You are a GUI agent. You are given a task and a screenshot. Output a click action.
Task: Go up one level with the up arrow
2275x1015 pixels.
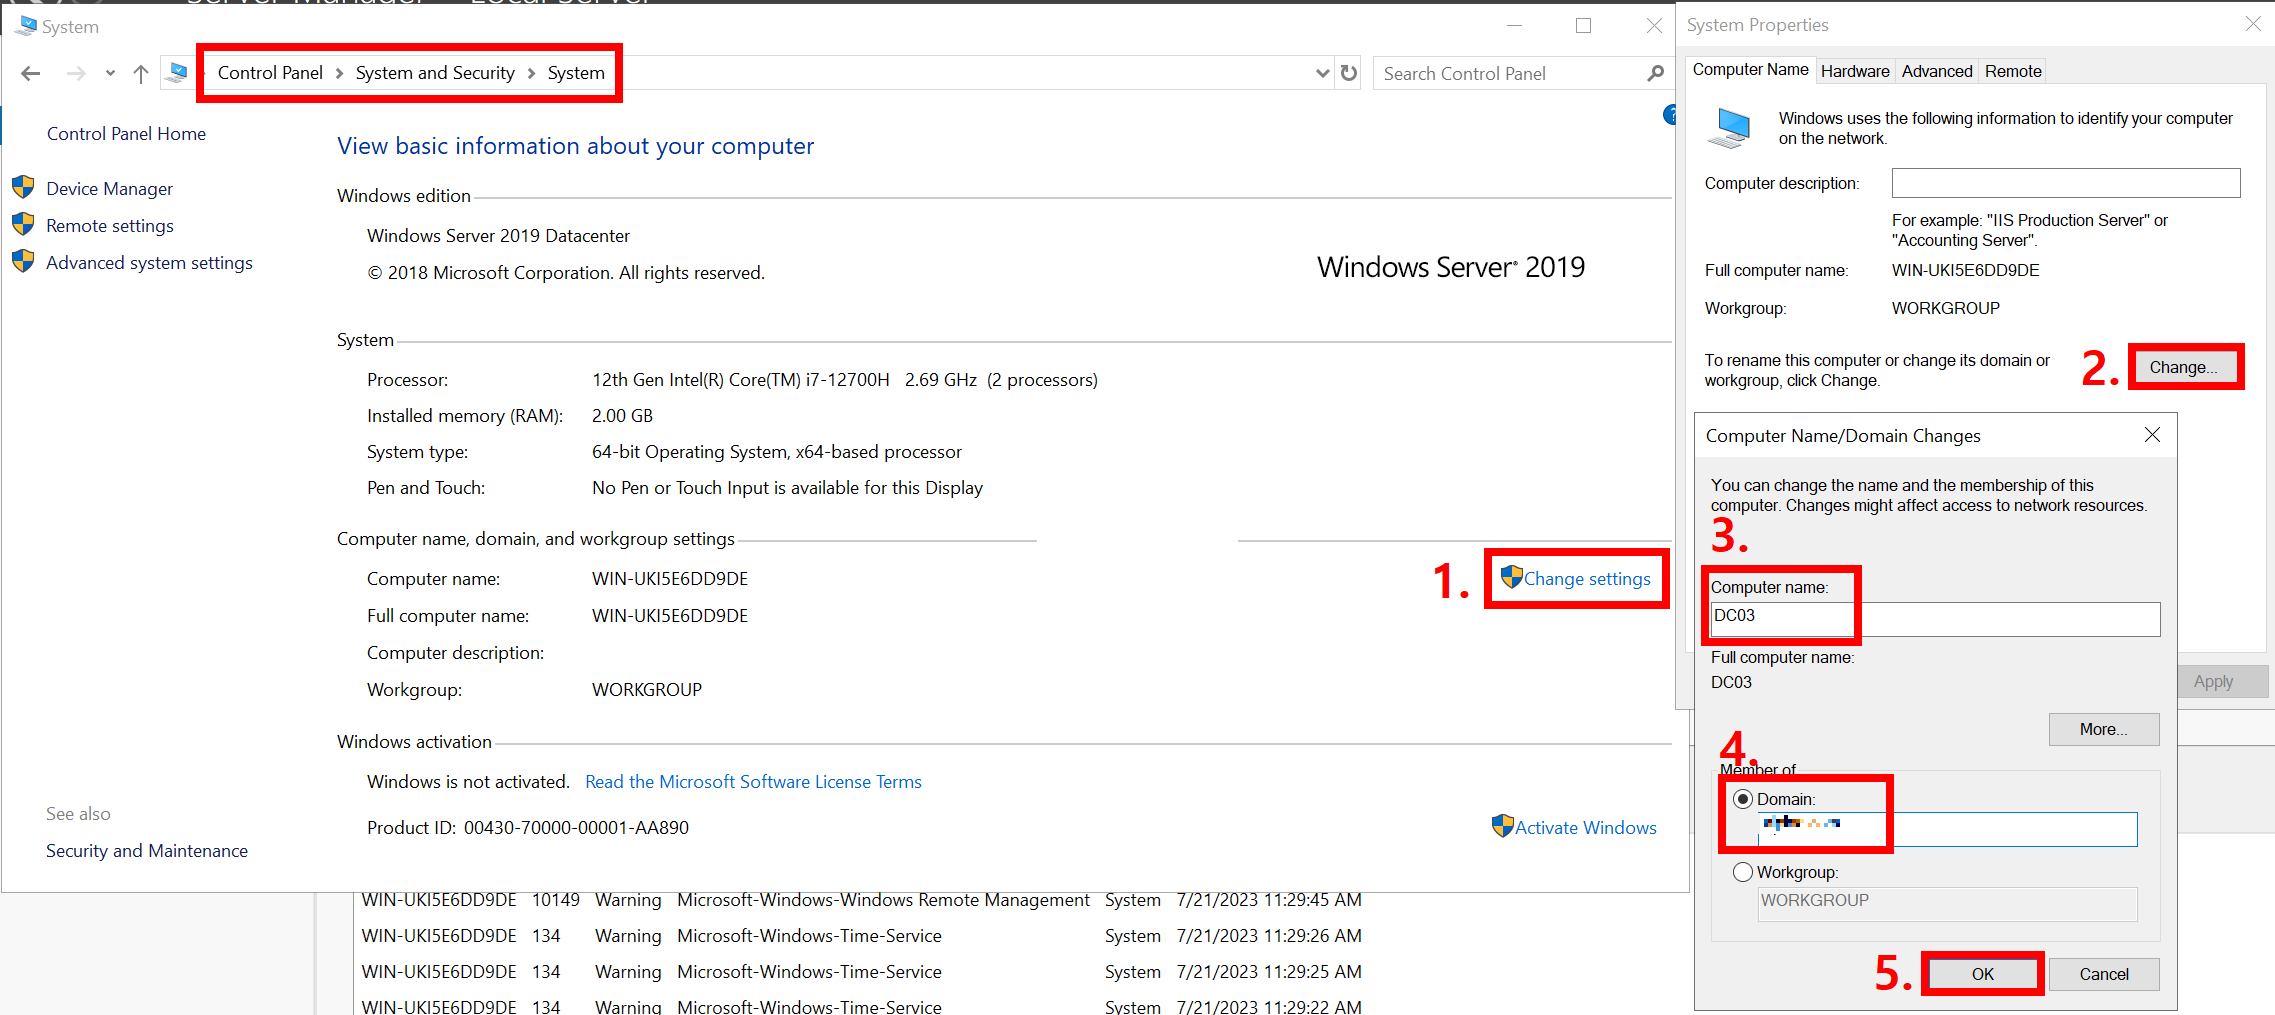[x=141, y=73]
